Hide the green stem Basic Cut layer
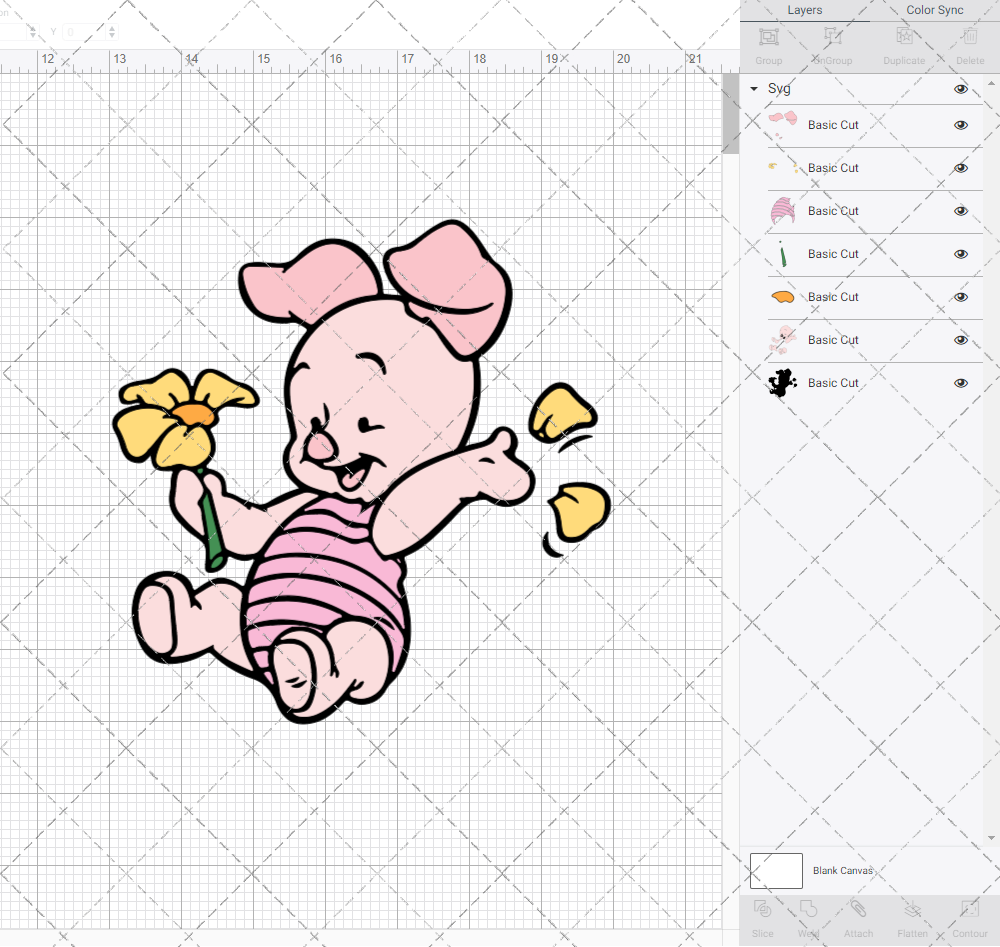Image resolution: width=1000 pixels, height=947 pixels. pyautogui.click(x=960, y=254)
